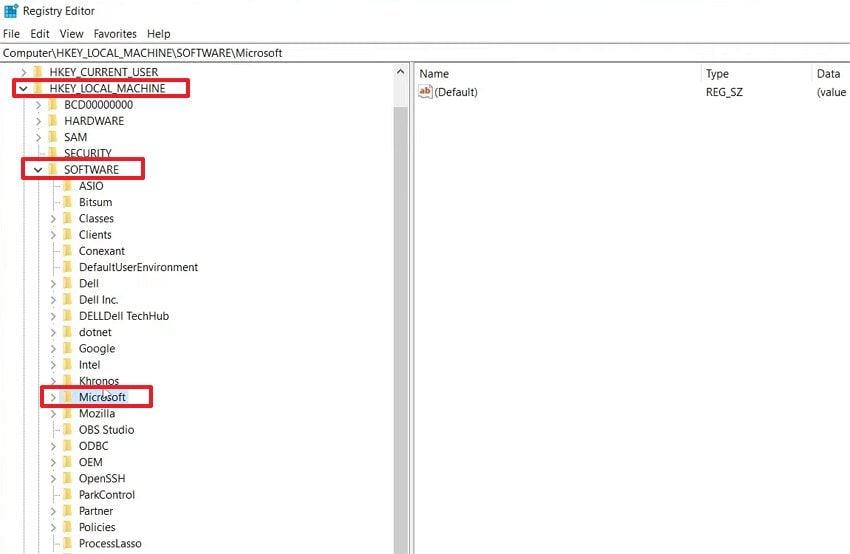Click the Conexant folder icon
Screen dimensions: 850x554
(x=67, y=251)
